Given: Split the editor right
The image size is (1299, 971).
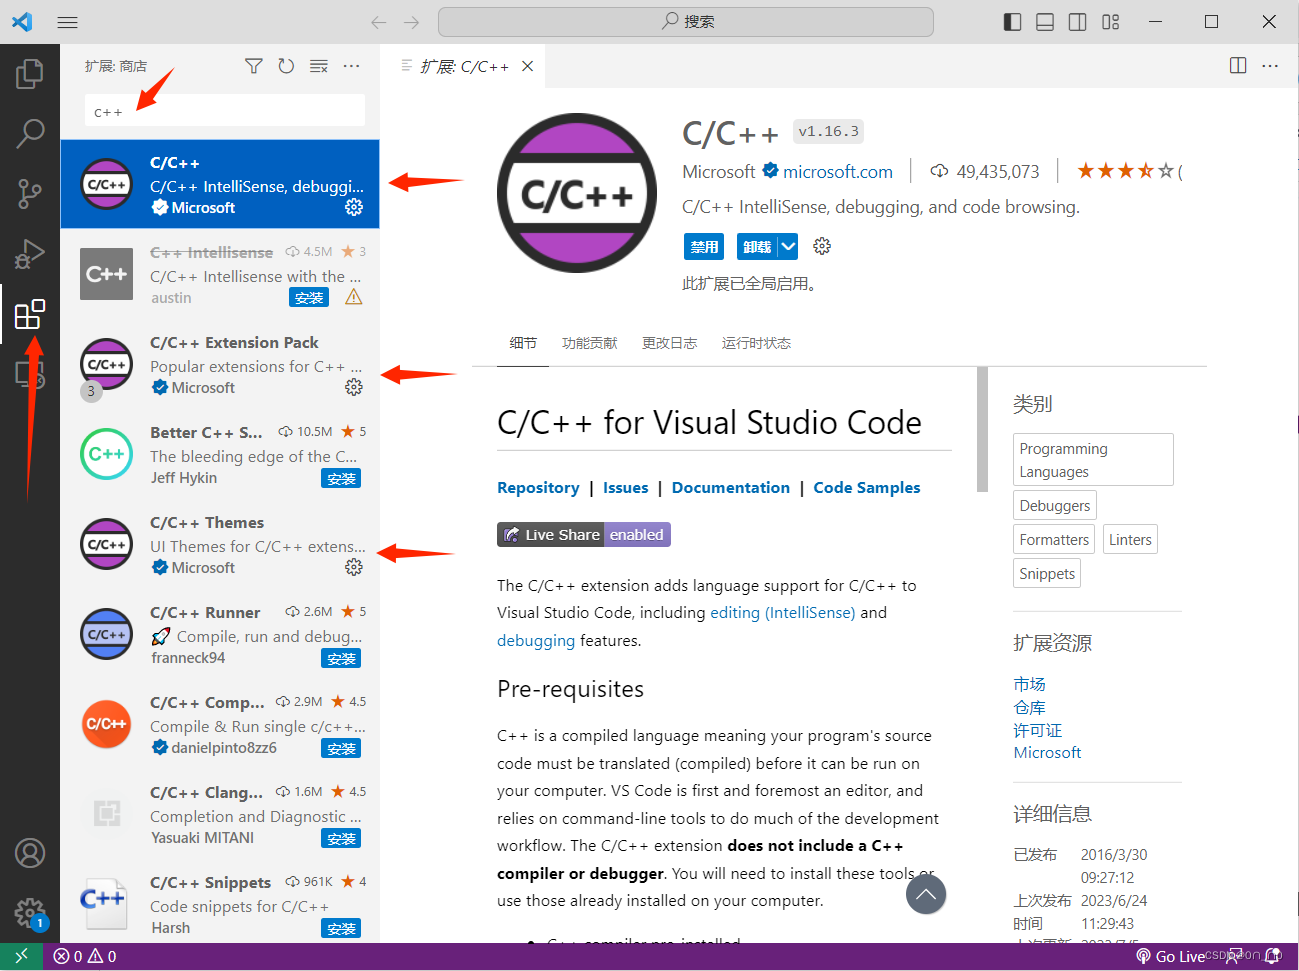Looking at the screenshot, I should point(1238,65).
